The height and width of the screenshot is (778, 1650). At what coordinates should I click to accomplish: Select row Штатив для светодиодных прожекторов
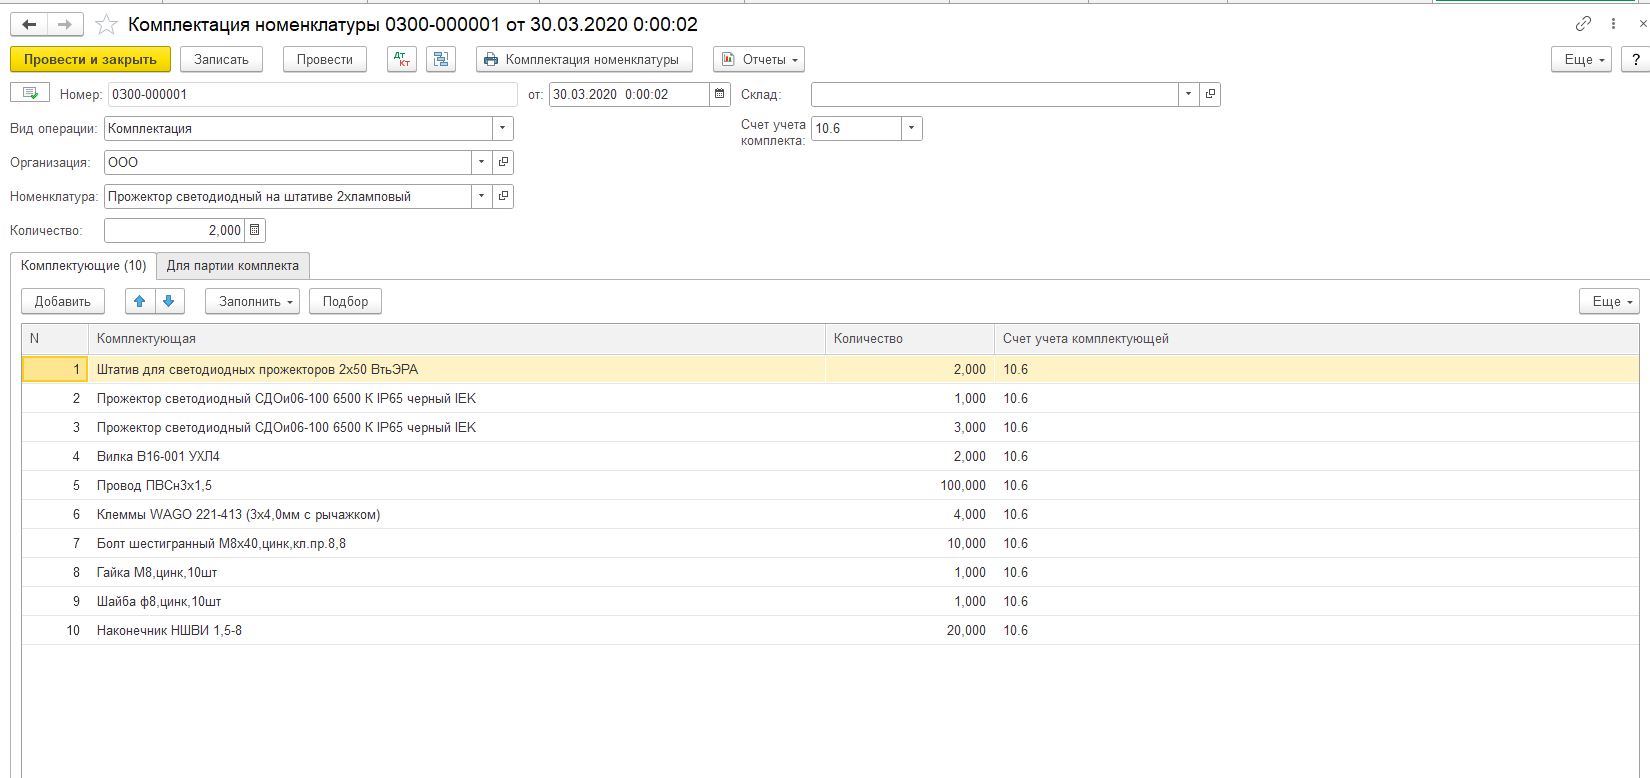(x=830, y=369)
